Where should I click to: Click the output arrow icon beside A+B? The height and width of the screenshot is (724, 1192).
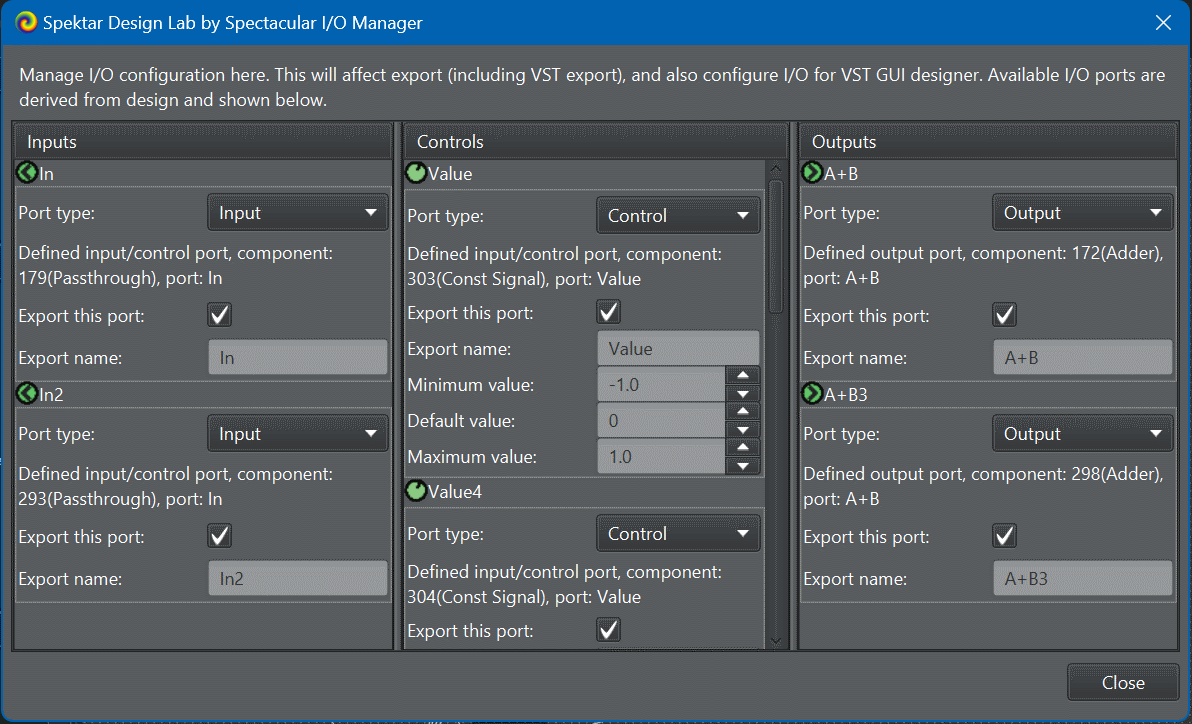pos(812,173)
